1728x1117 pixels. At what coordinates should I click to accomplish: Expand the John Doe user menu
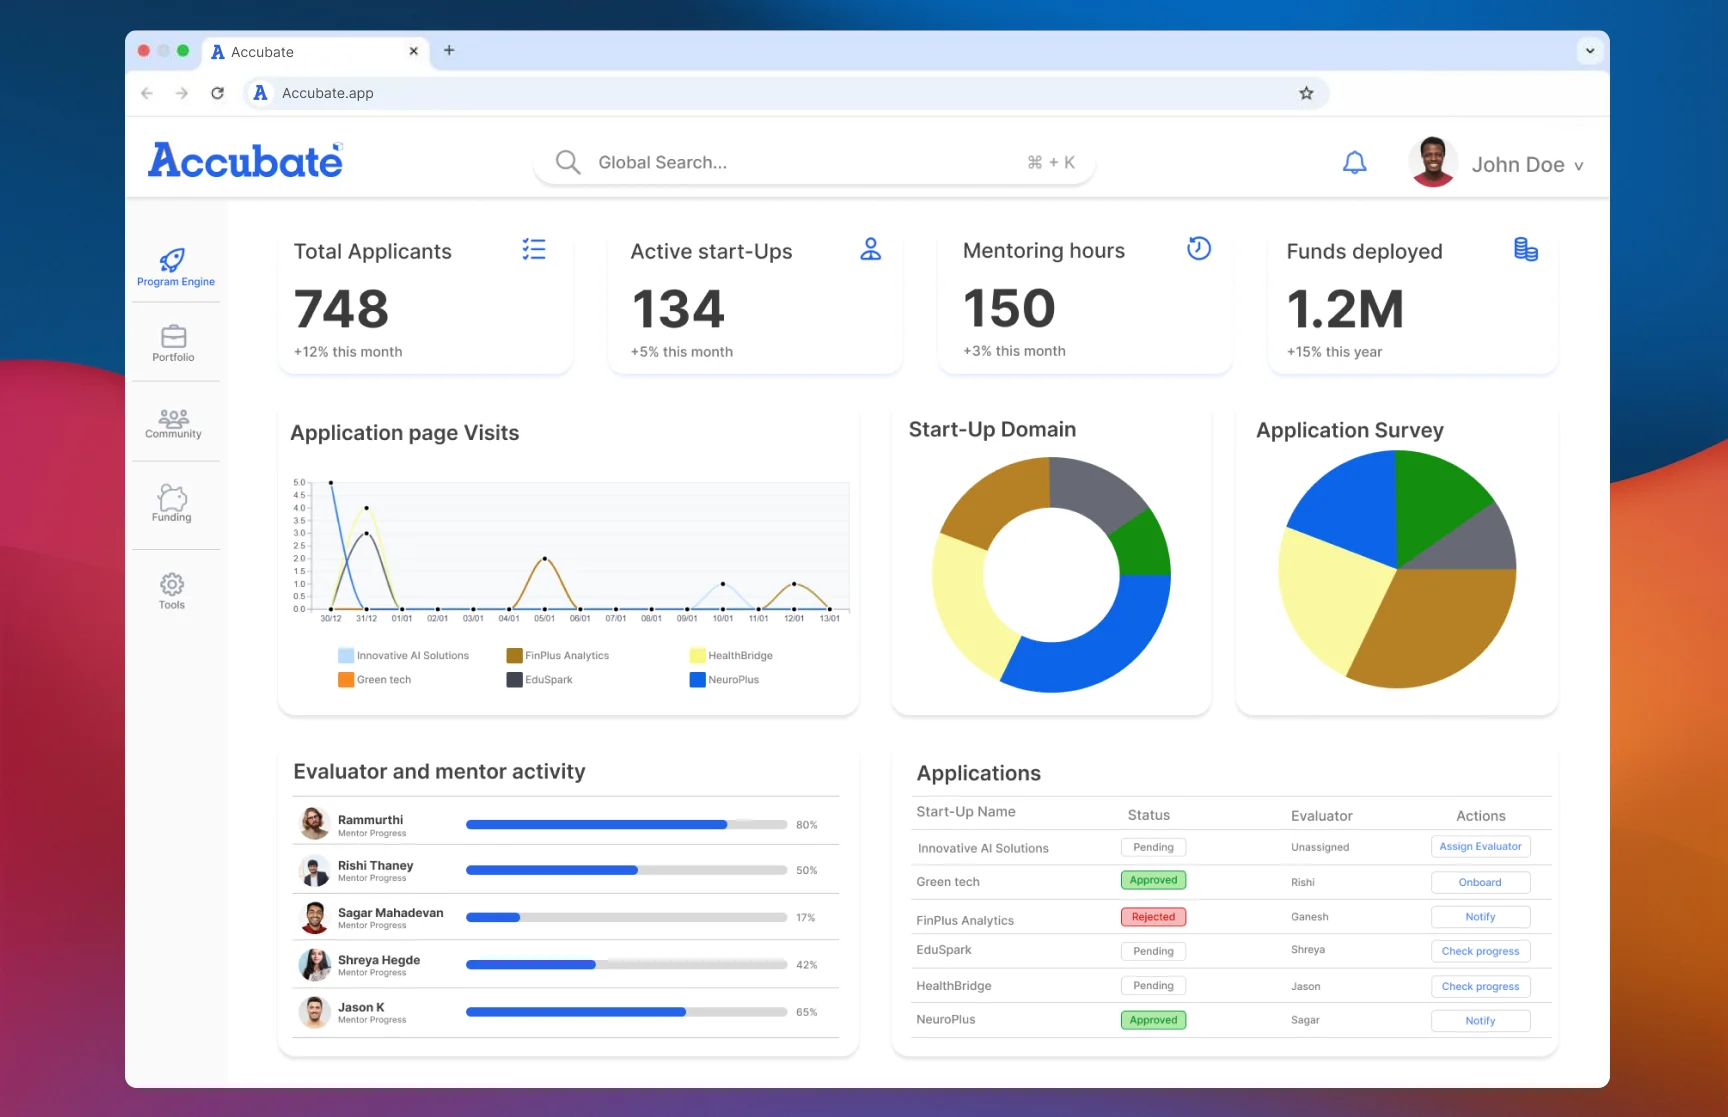(1526, 165)
